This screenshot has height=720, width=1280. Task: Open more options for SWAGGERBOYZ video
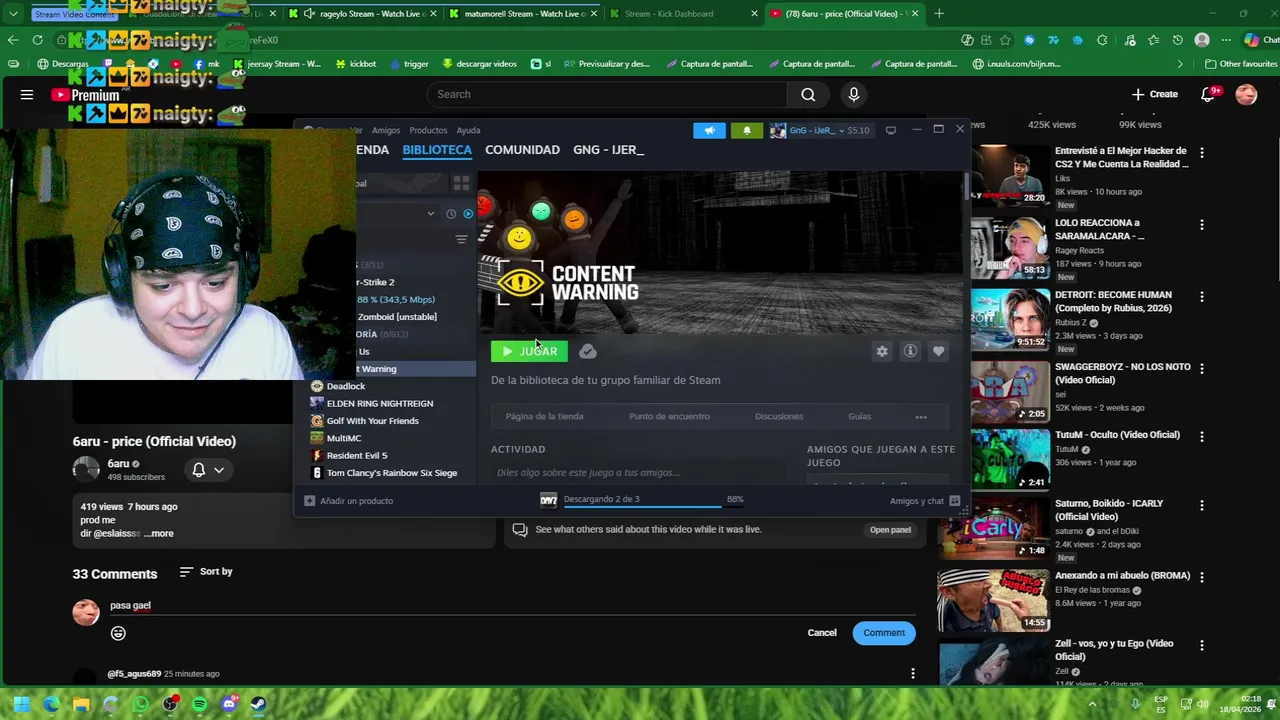(x=1202, y=369)
